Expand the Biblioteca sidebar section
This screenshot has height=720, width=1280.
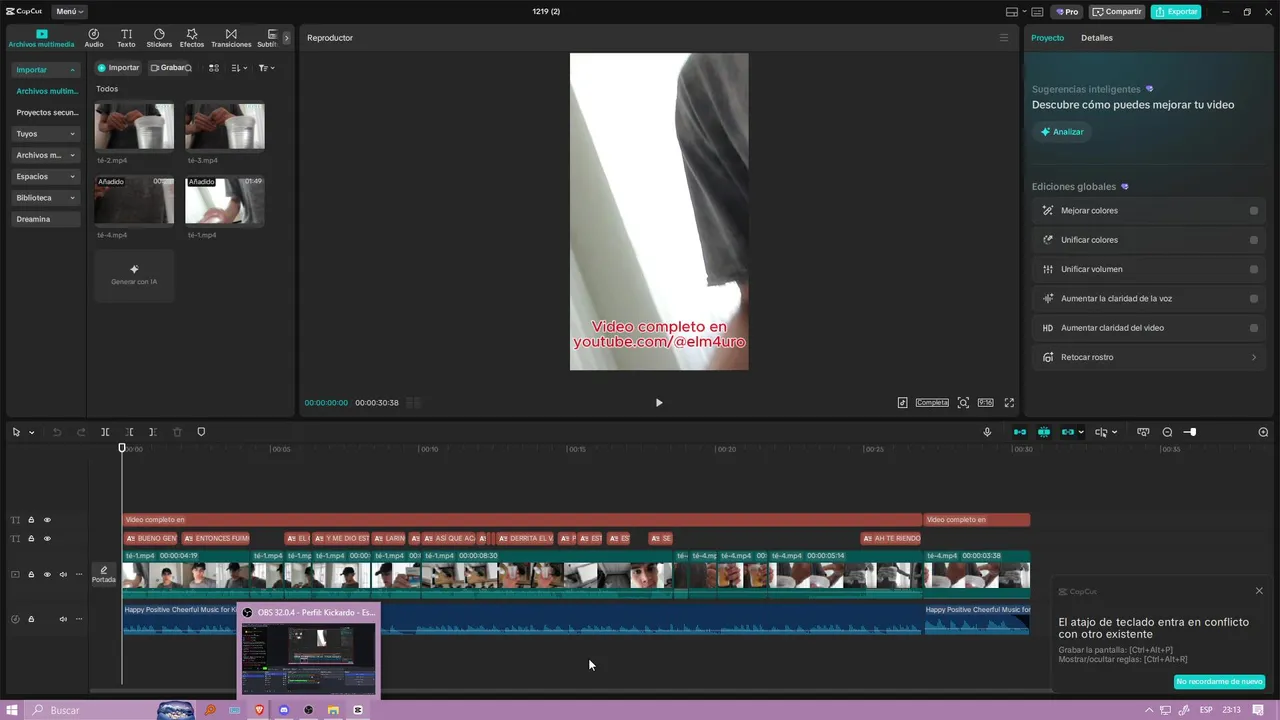pyautogui.click(x=46, y=198)
